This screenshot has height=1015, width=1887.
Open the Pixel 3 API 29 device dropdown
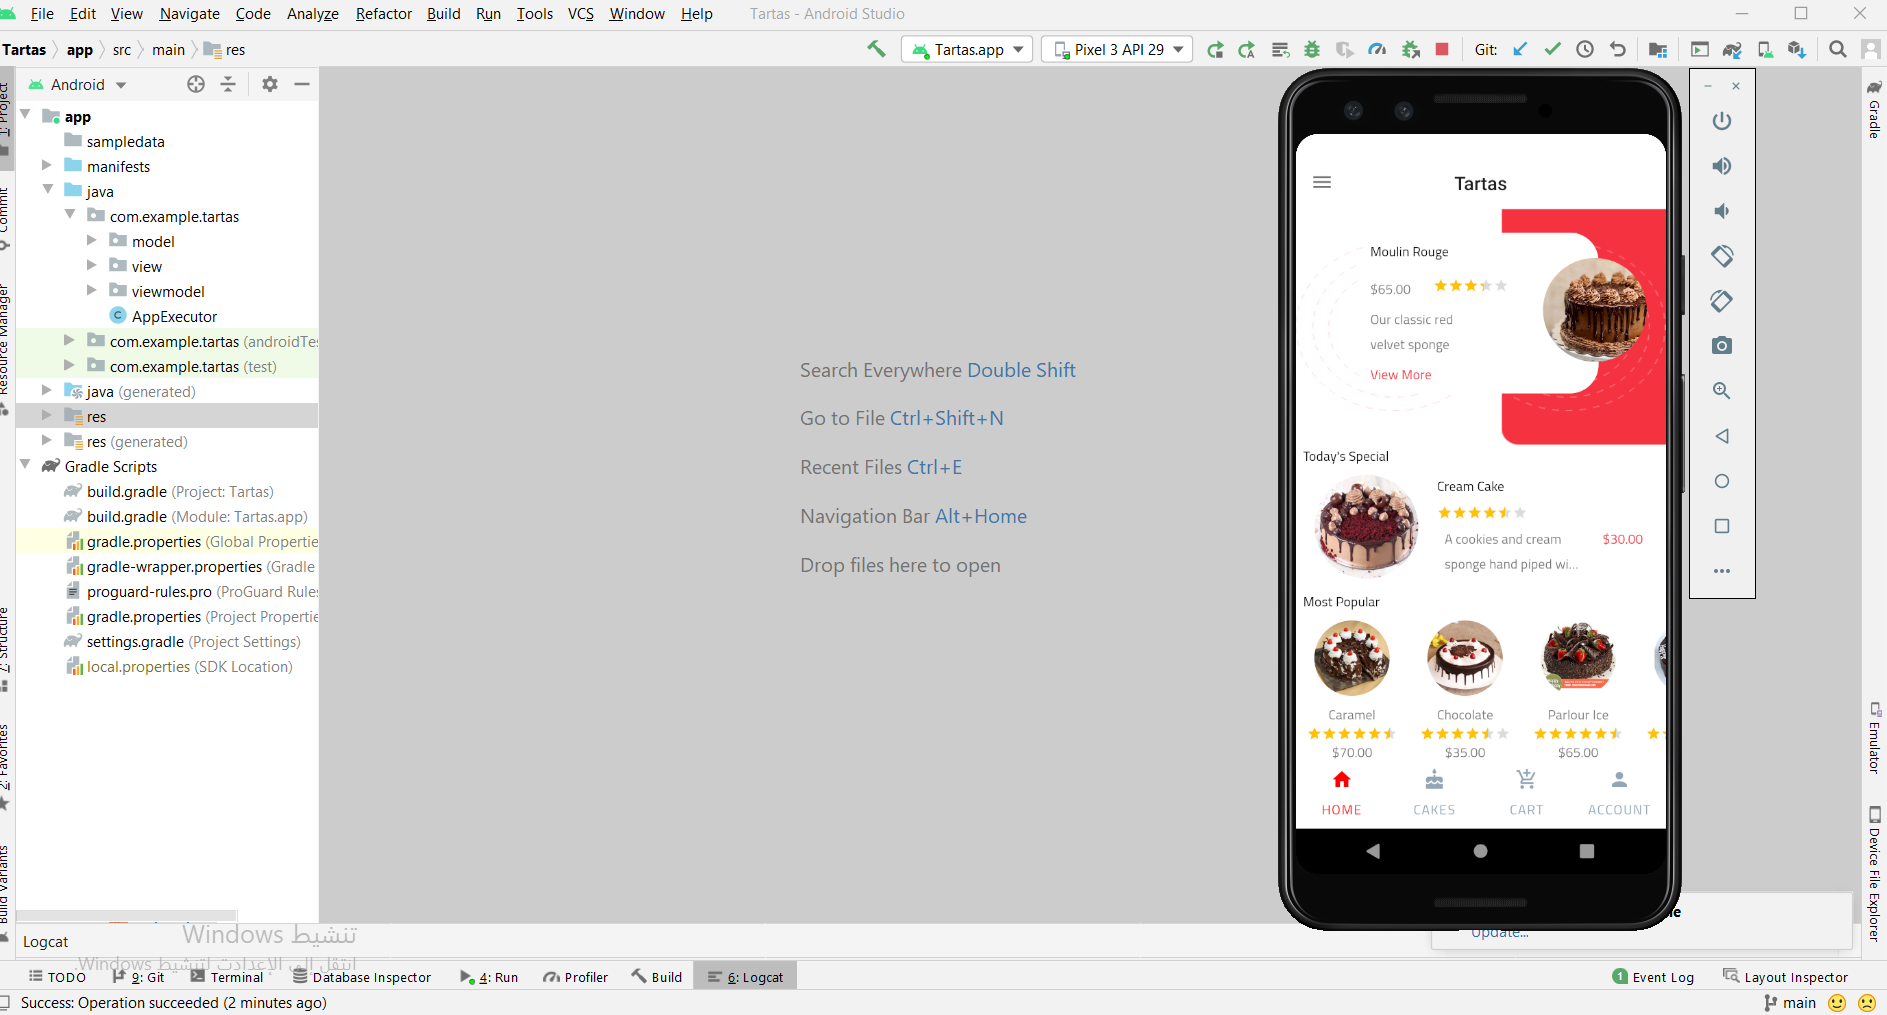coord(1117,49)
